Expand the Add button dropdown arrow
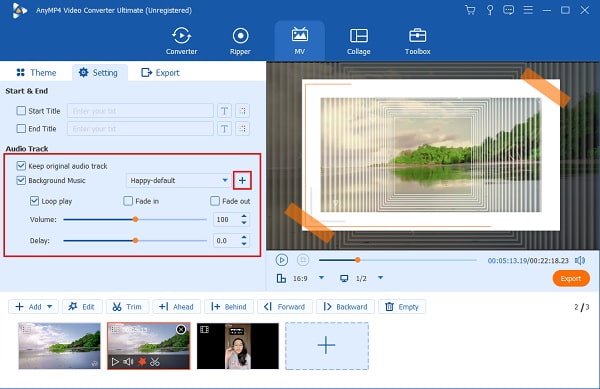This screenshot has width=600, height=389. (x=50, y=307)
